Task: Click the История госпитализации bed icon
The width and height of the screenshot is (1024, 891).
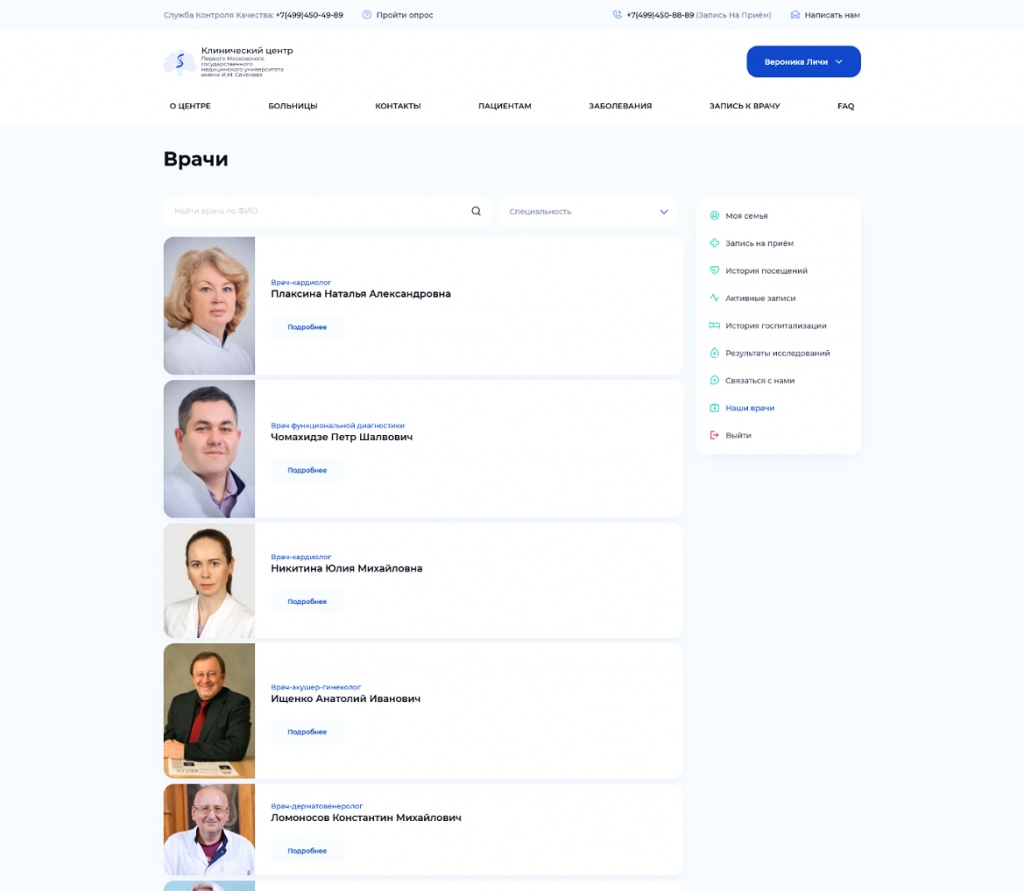Action: point(714,326)
